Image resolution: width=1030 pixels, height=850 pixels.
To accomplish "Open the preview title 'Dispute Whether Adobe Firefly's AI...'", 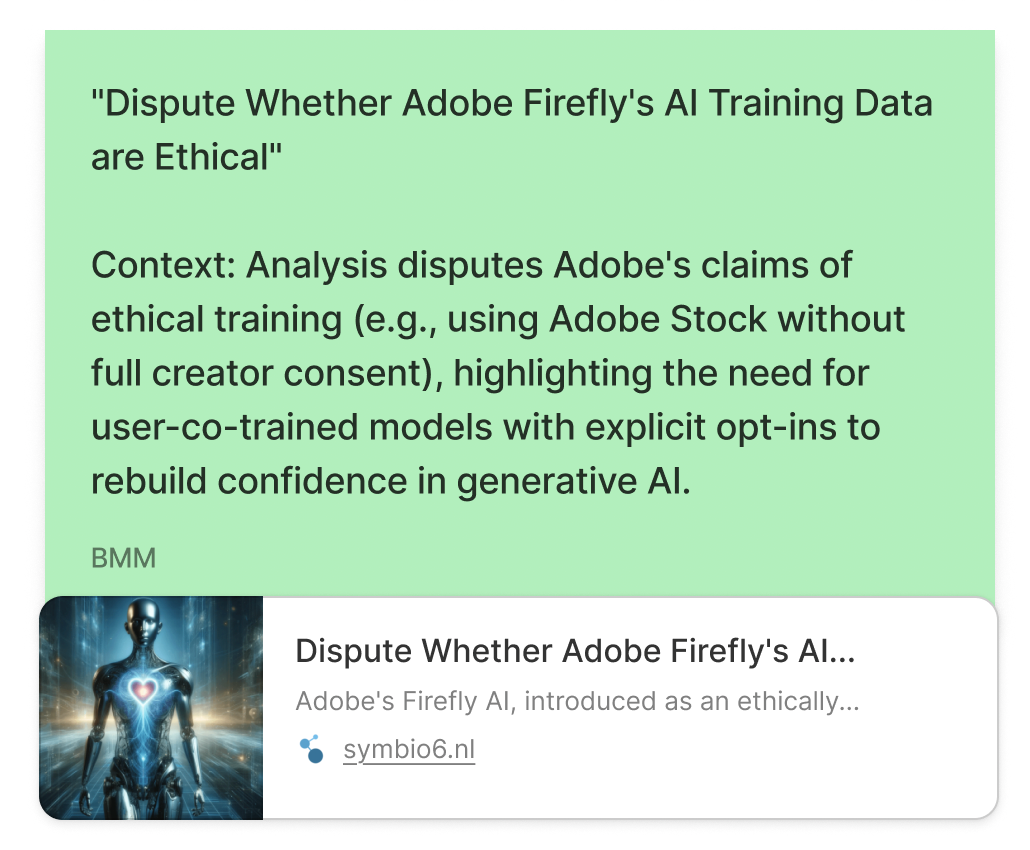I will click(x=575, y=651).
